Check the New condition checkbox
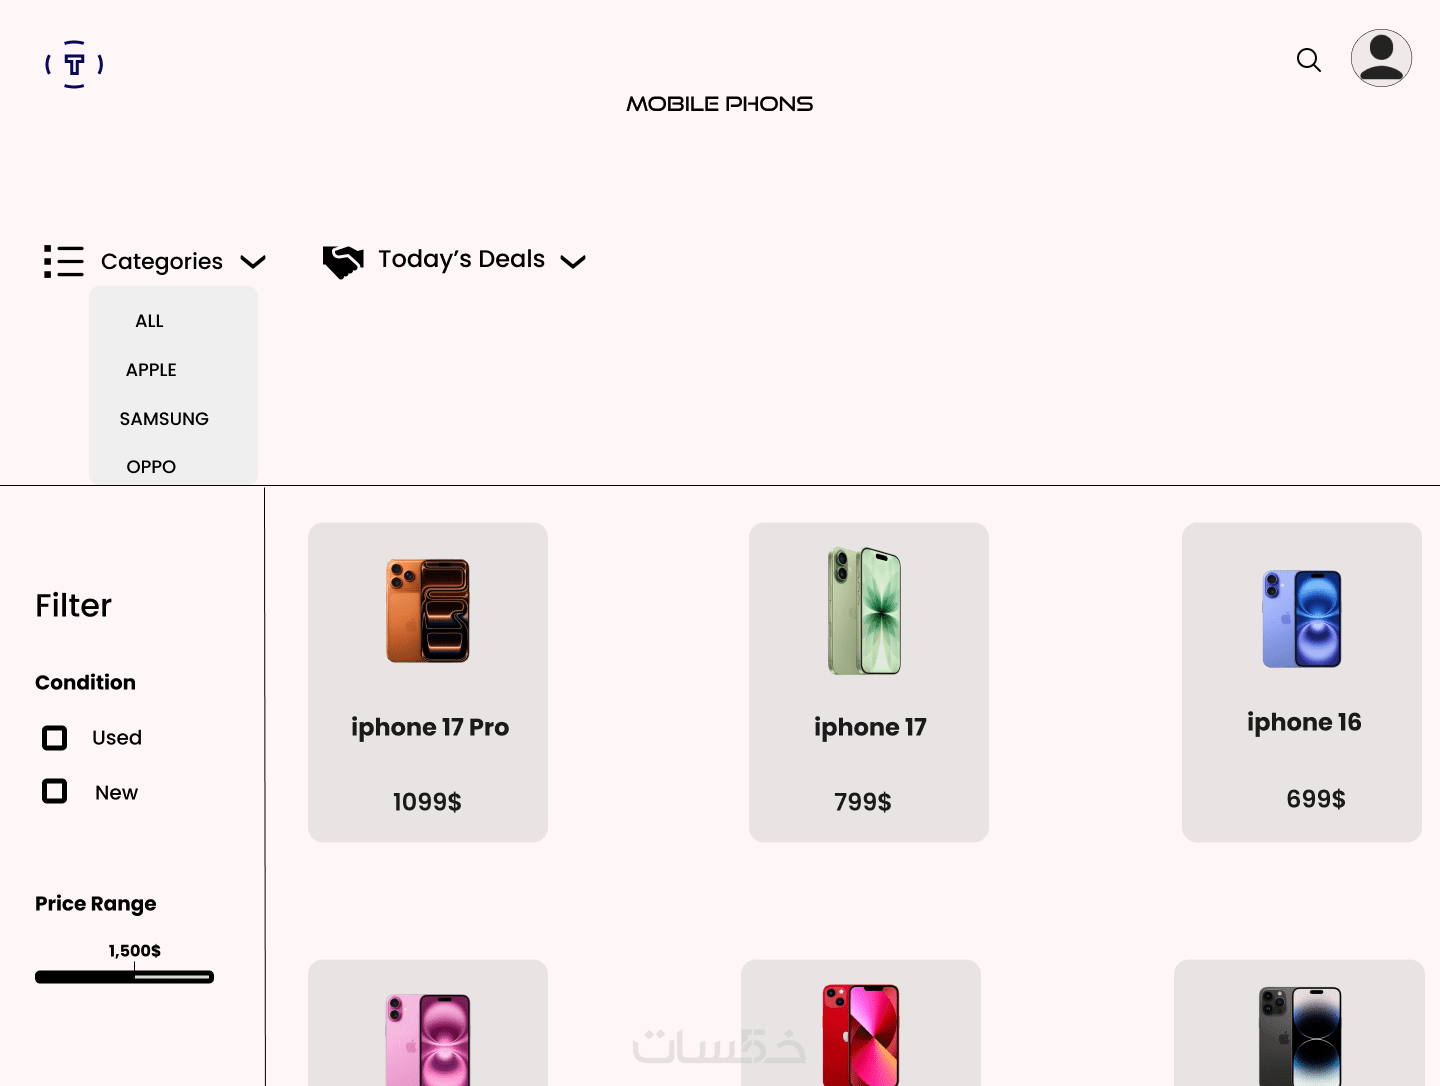This screenshot has width=1440, height=1086. tap(55, 792)
